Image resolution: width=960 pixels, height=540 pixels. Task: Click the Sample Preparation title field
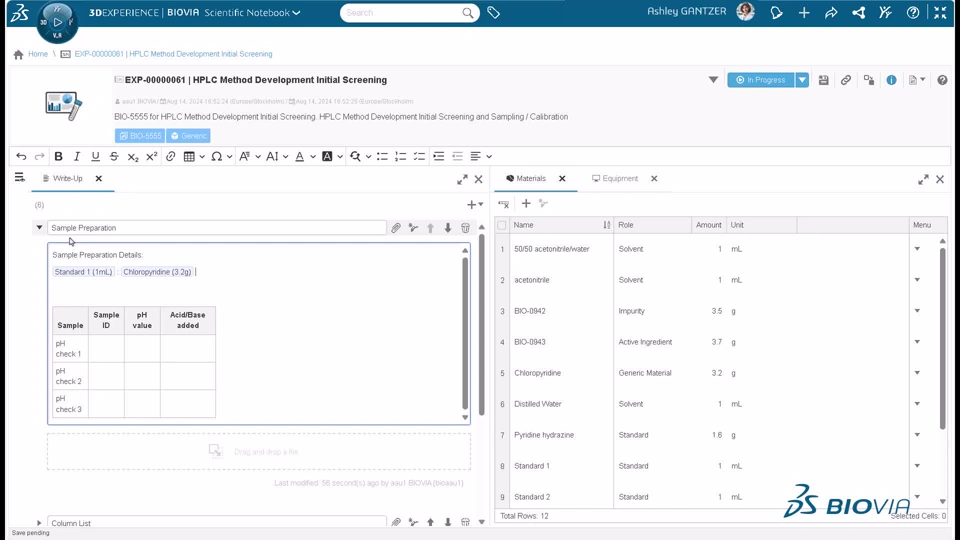[x=217, y=228]
